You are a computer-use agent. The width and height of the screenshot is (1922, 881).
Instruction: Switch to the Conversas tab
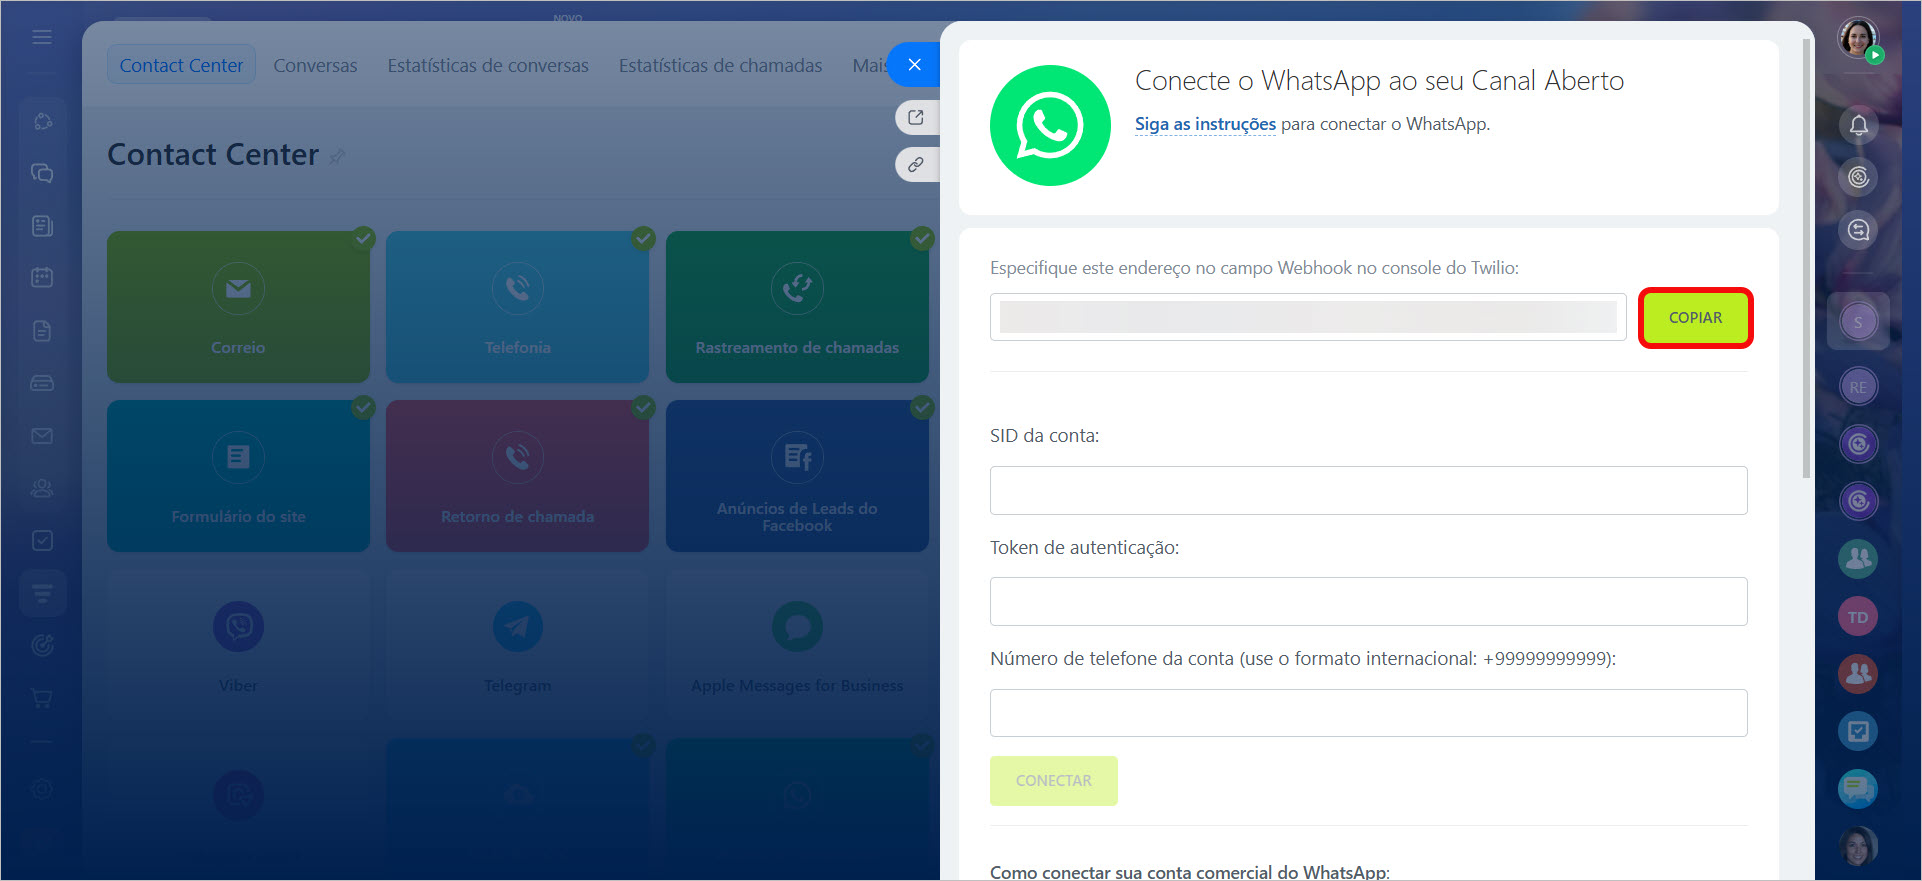point(315,66)
